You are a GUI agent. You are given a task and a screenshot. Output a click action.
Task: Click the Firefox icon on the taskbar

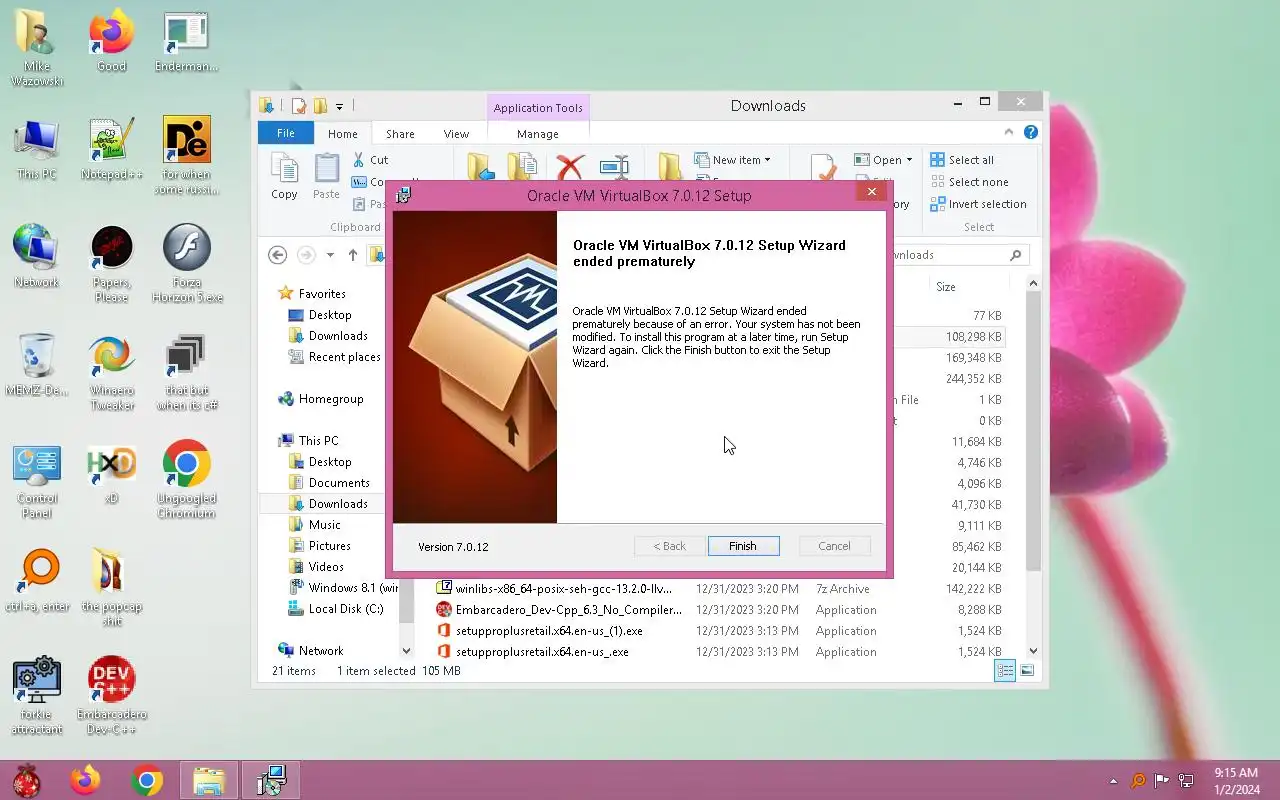[x=85, y=780]
